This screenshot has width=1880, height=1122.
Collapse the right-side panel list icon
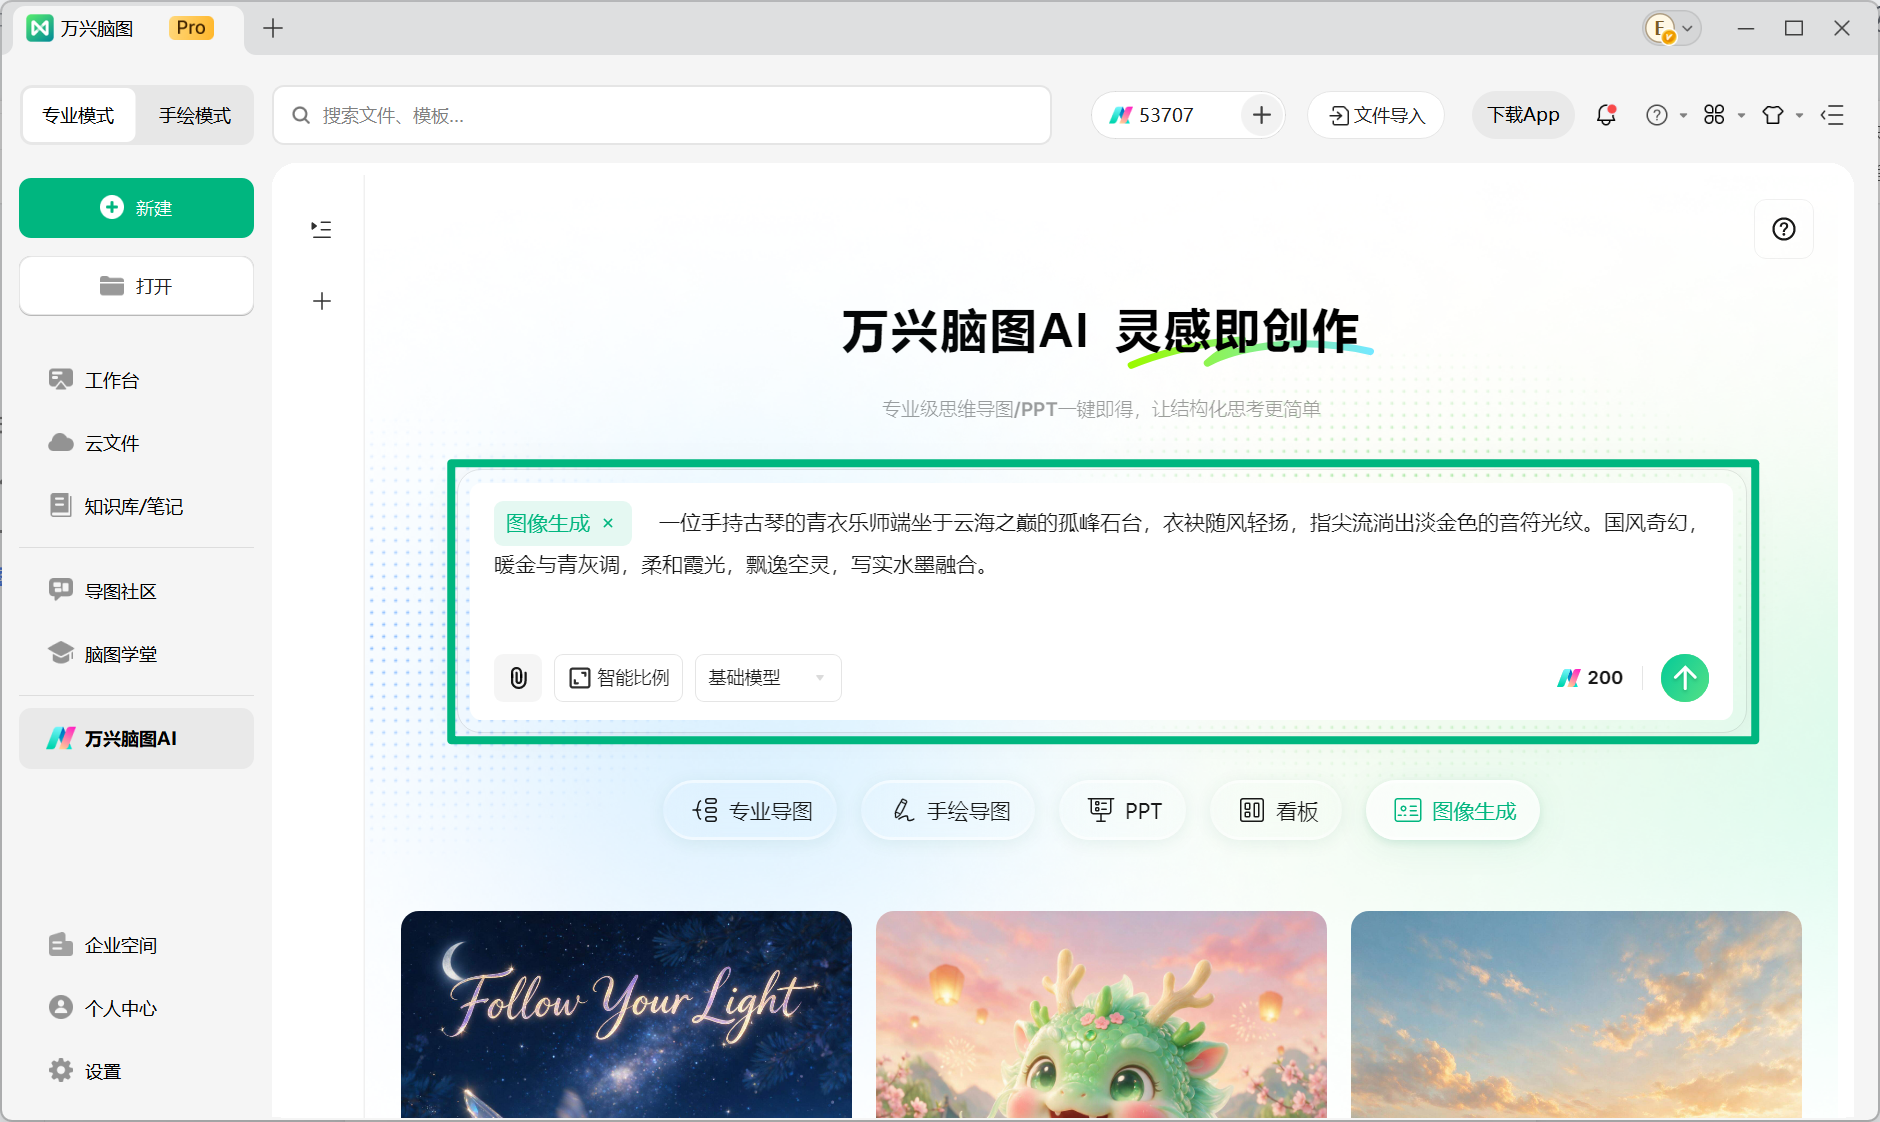point(1832,116)
